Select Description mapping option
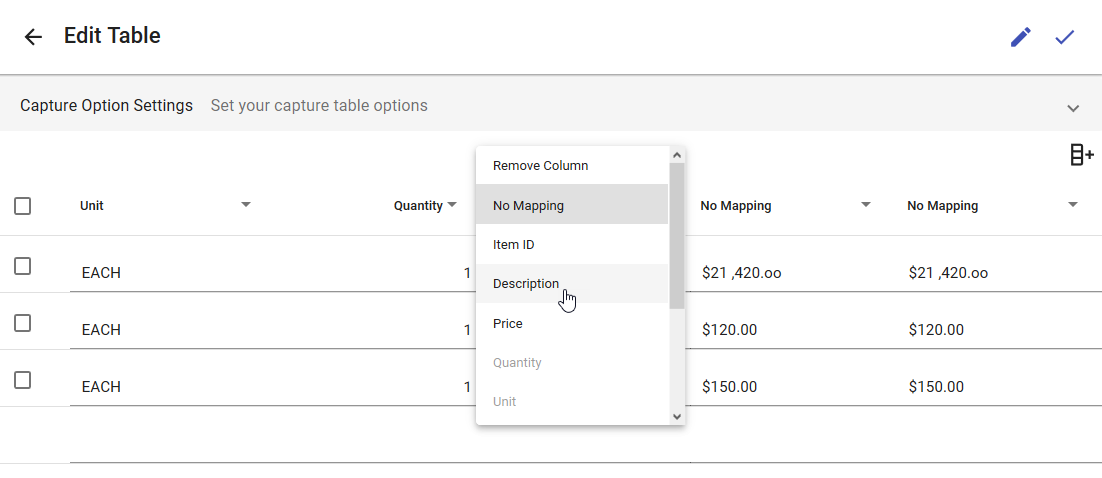 coord(572,284)
